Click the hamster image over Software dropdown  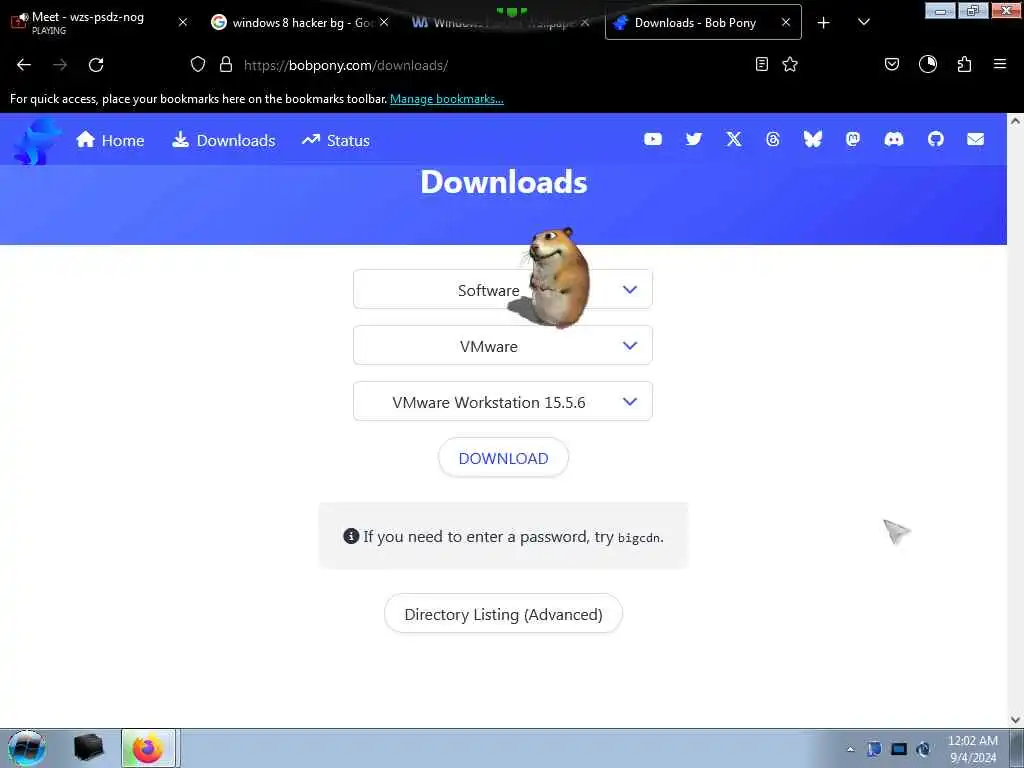pyautogui.click(x=552, y=278)
